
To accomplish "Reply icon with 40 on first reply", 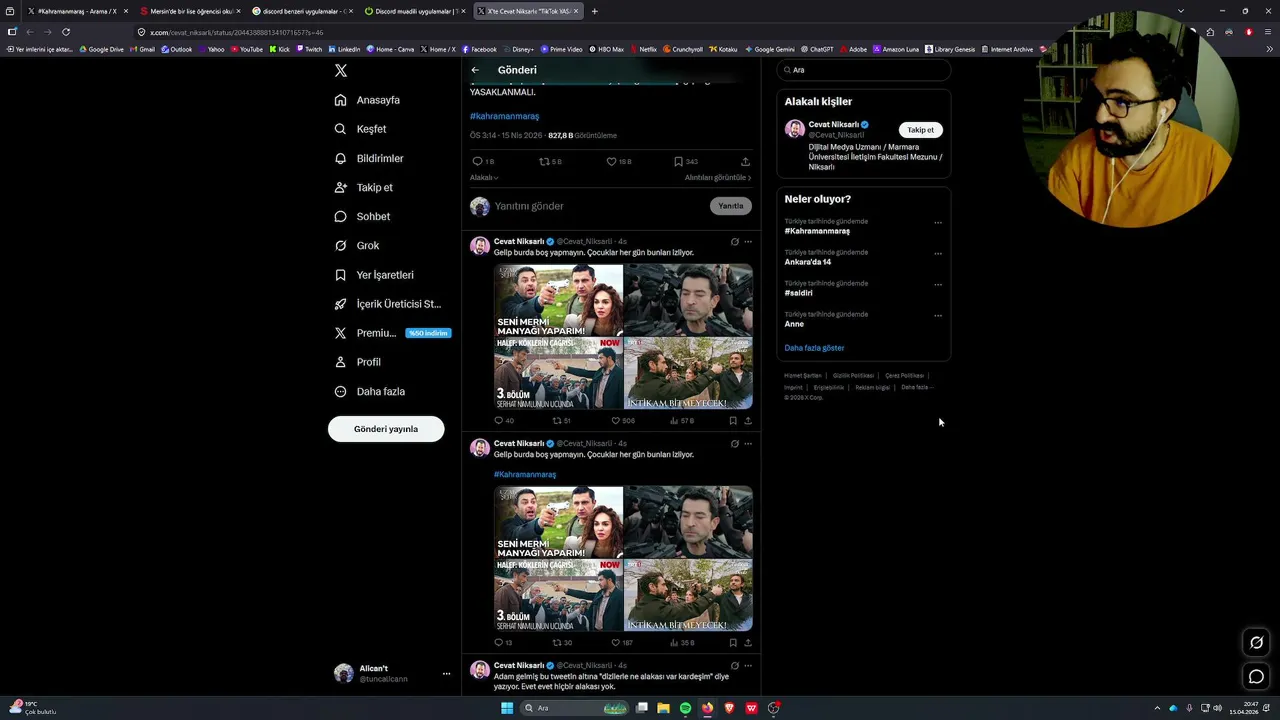I will tap(499, 421).
